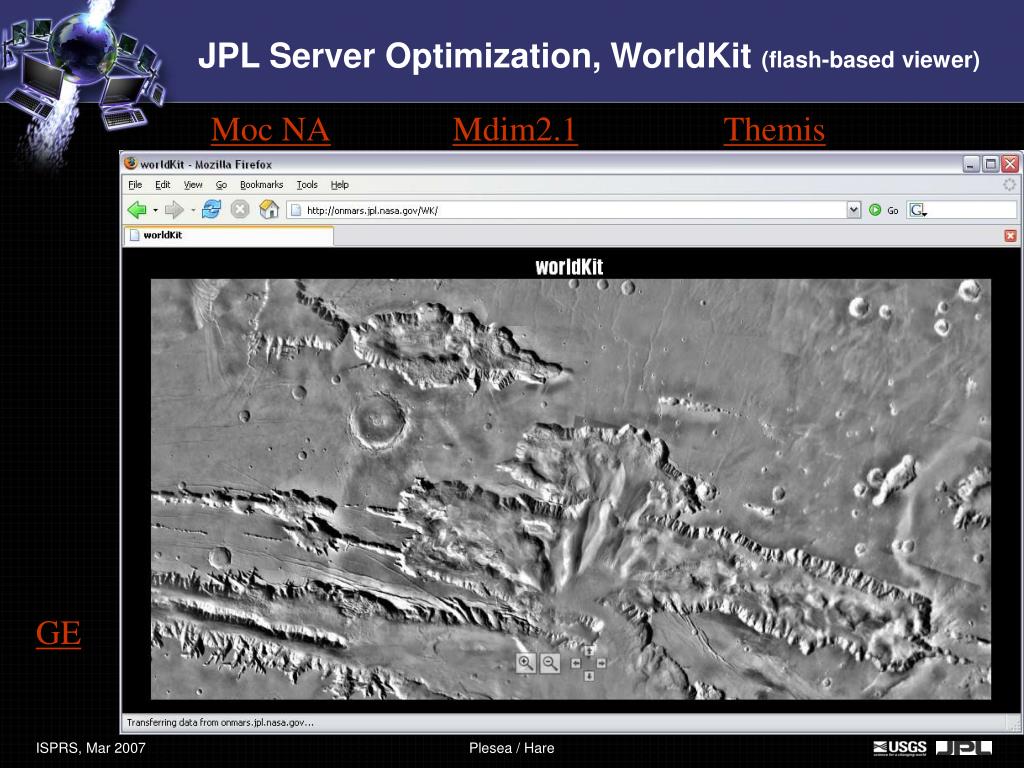The height and width of the screenshot is (768, 1024).
Task: Expand the address bar URL dropdown
Action: tap(854, 210)
